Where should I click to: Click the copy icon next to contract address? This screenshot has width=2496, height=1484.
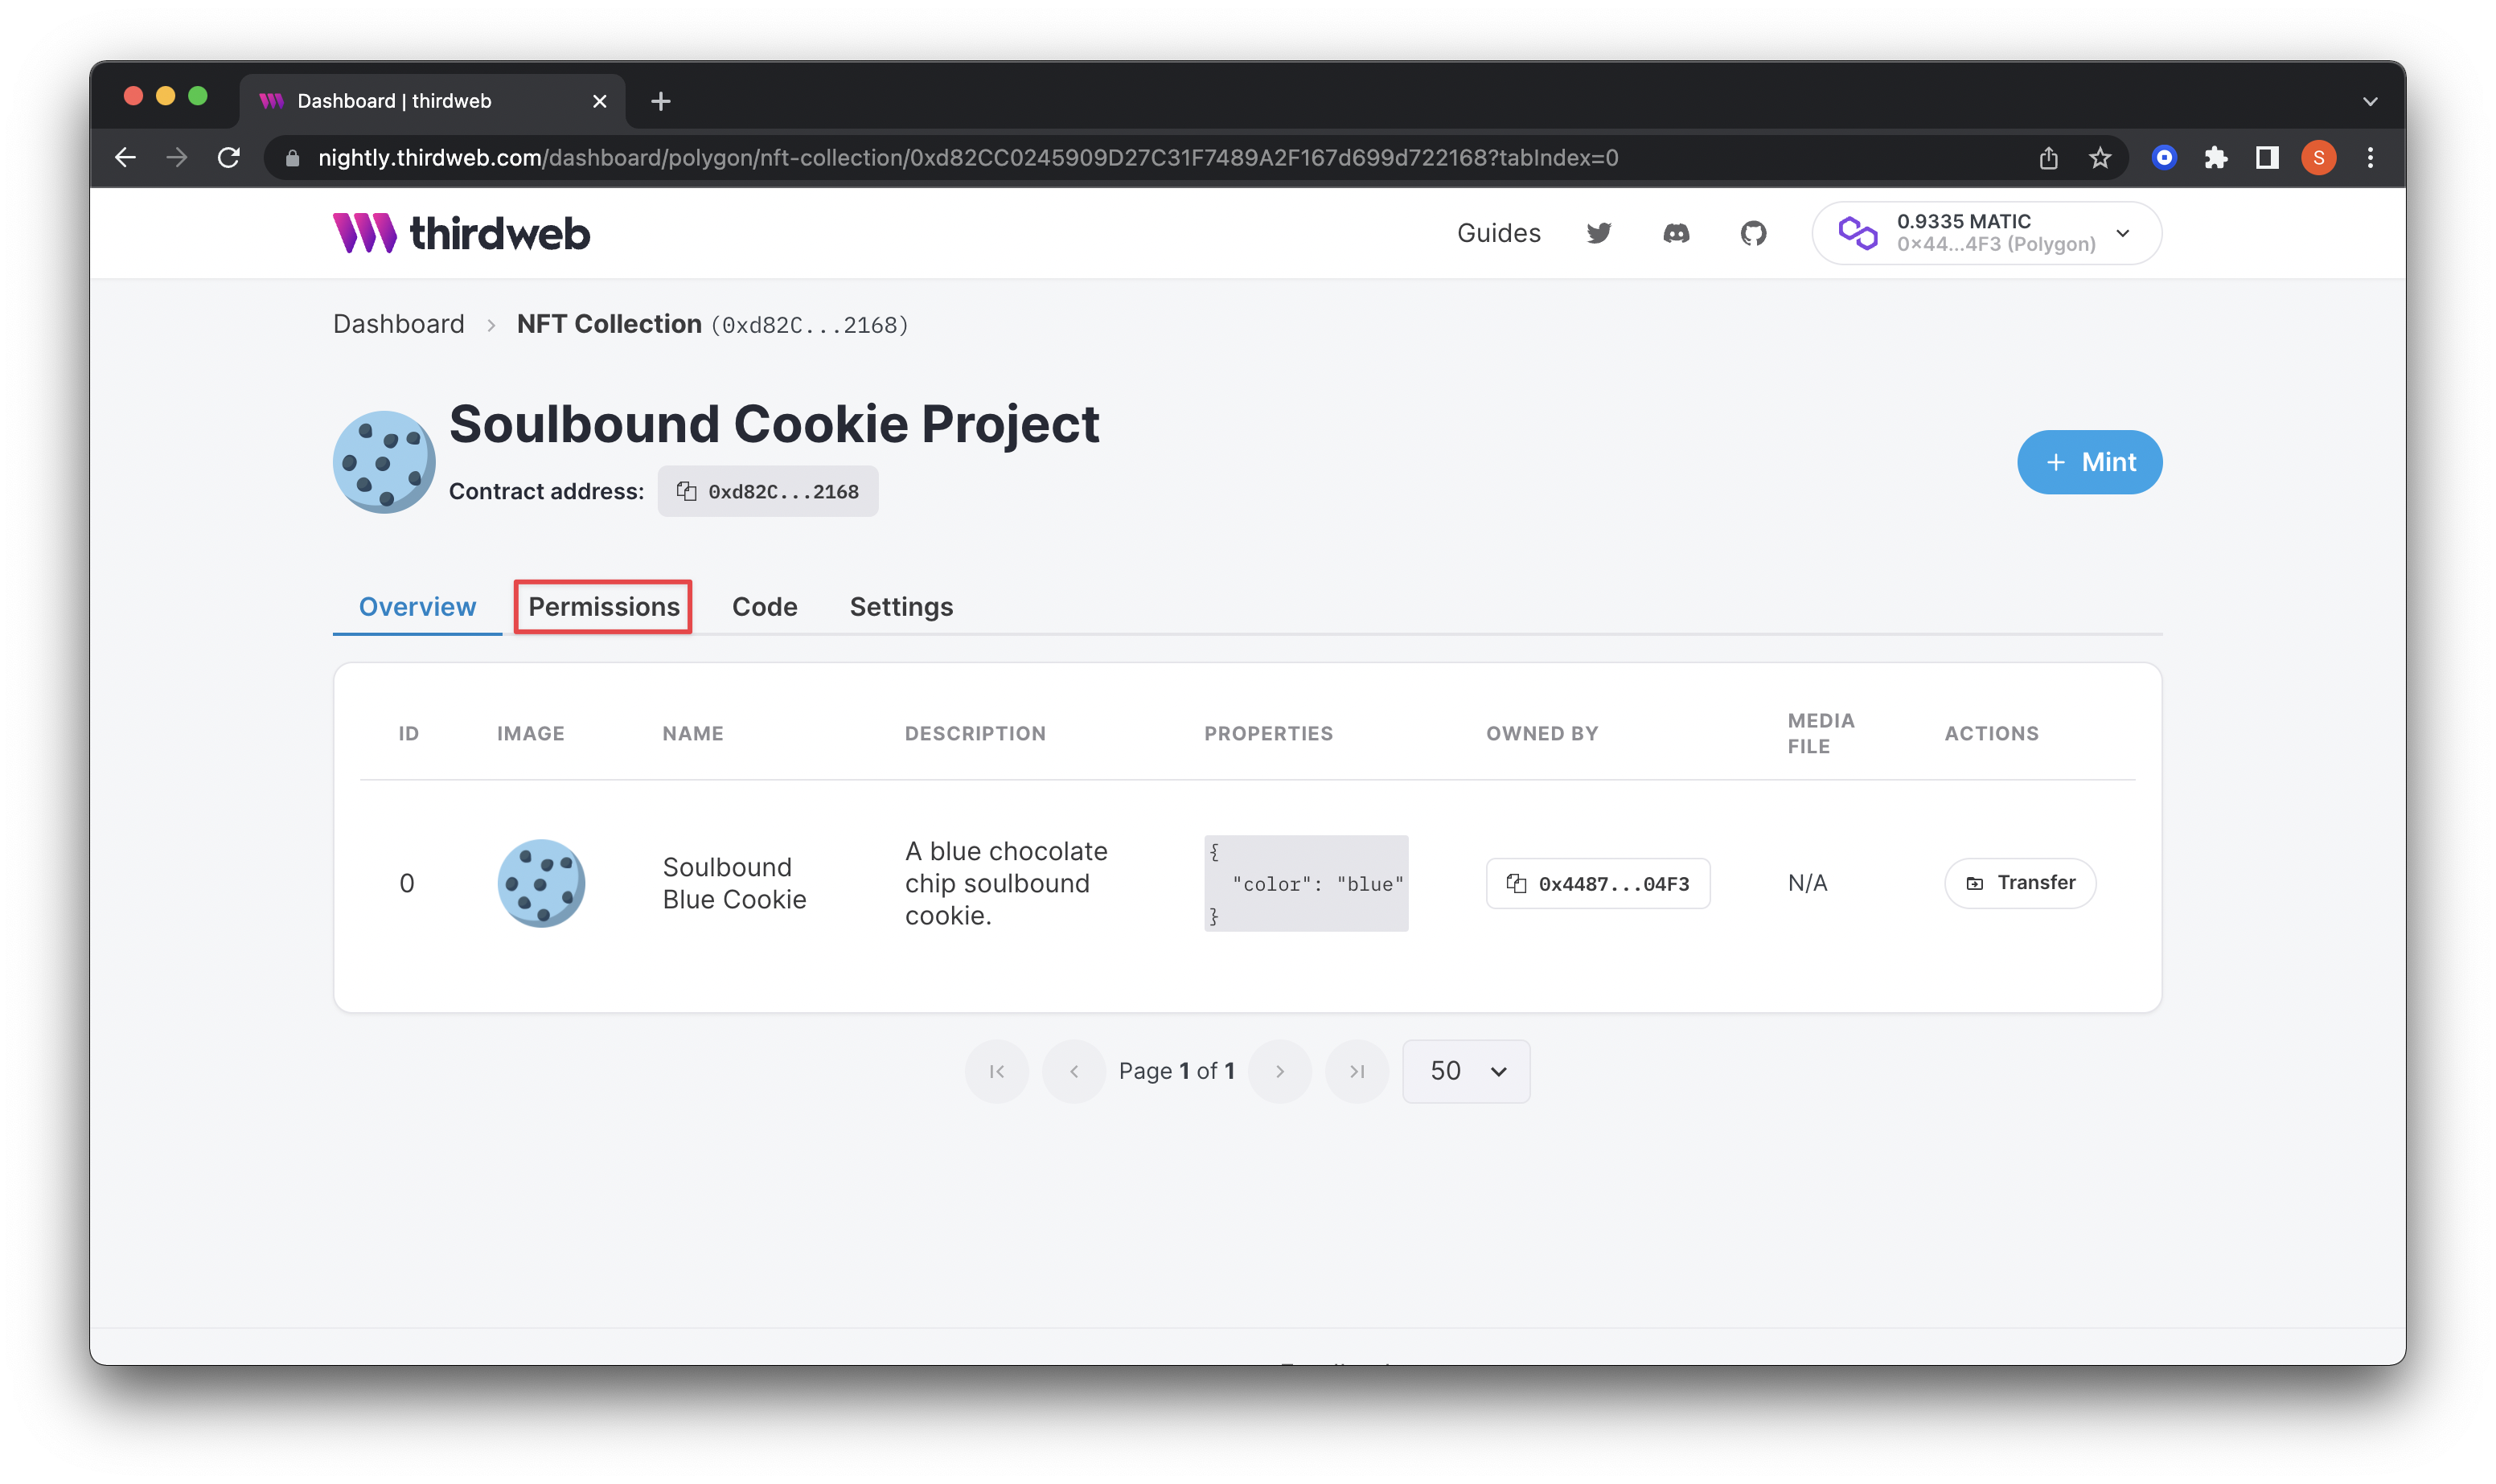pos(688,491)
